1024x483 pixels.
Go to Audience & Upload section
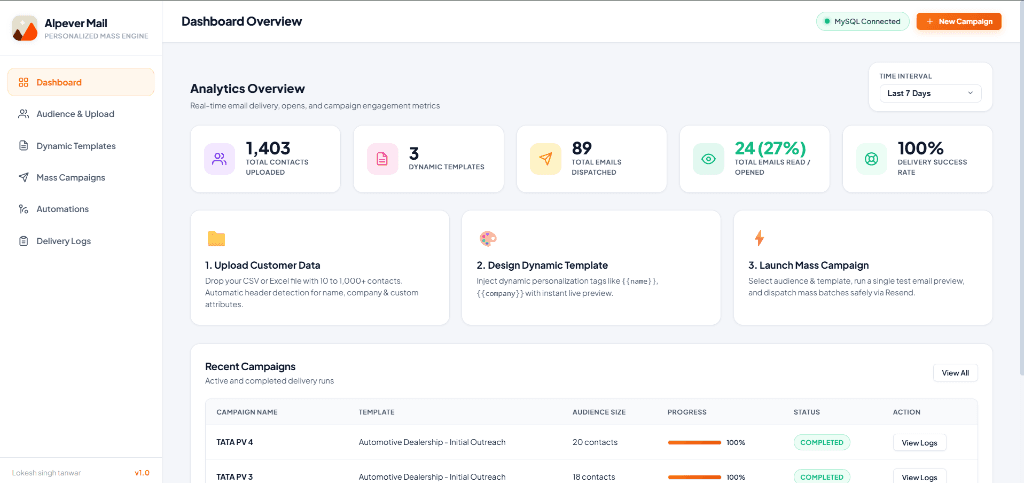click(x=81, y=114)
